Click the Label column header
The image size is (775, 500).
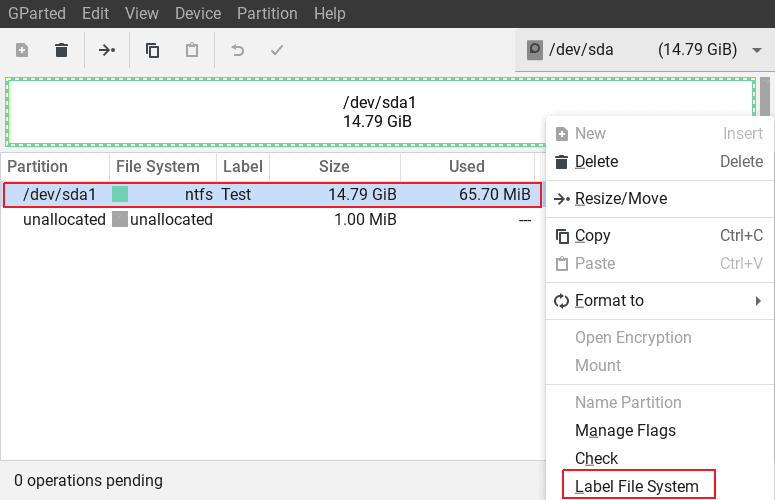coord(243,167)
